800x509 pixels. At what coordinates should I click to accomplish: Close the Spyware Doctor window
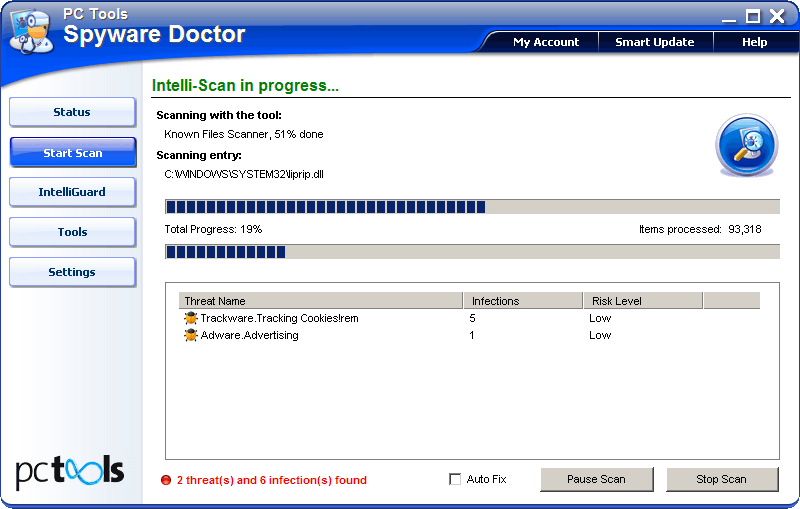777,16
